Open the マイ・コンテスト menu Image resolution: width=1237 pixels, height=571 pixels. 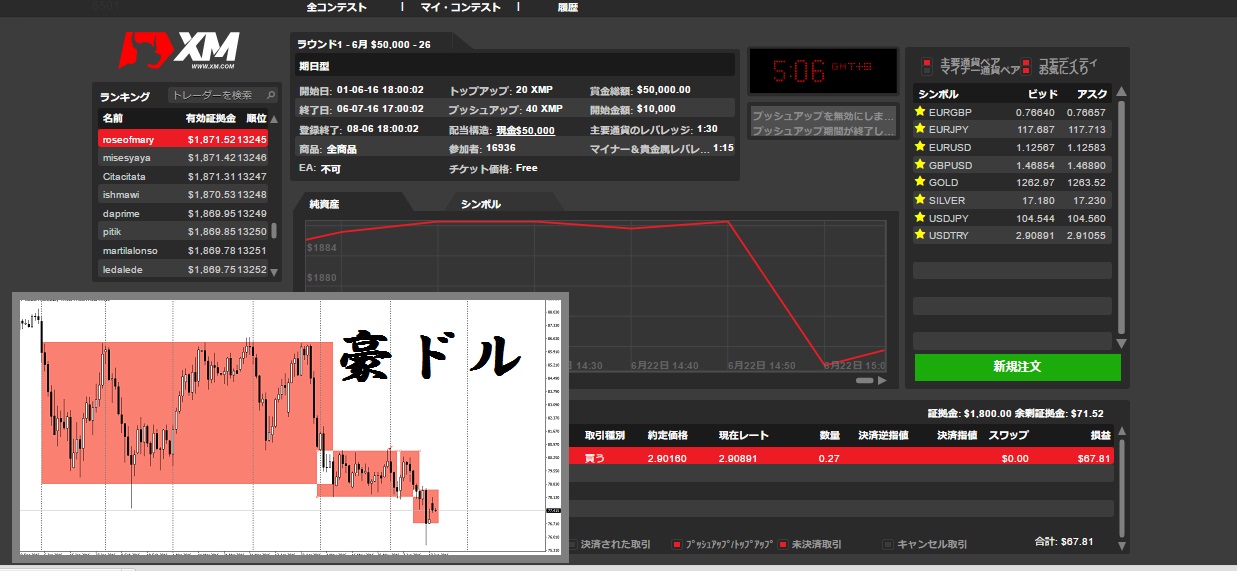tap(460, 7)
